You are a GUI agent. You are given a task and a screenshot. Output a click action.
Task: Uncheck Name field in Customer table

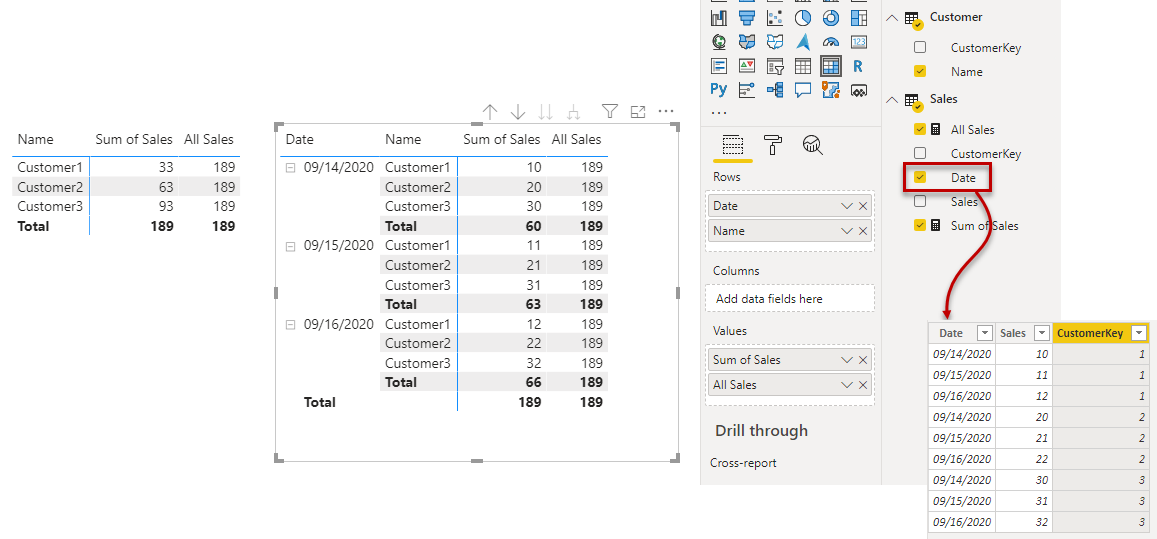920,72
